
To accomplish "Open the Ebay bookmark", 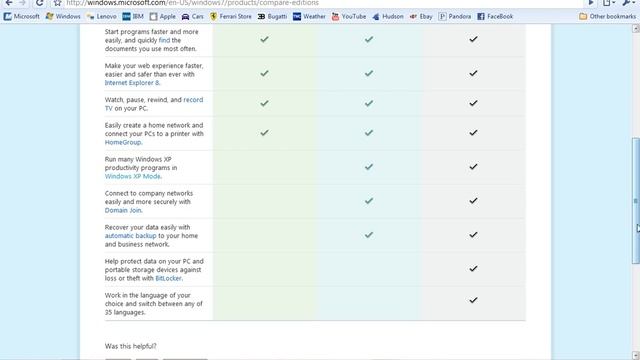I will [x=421, y=16].
